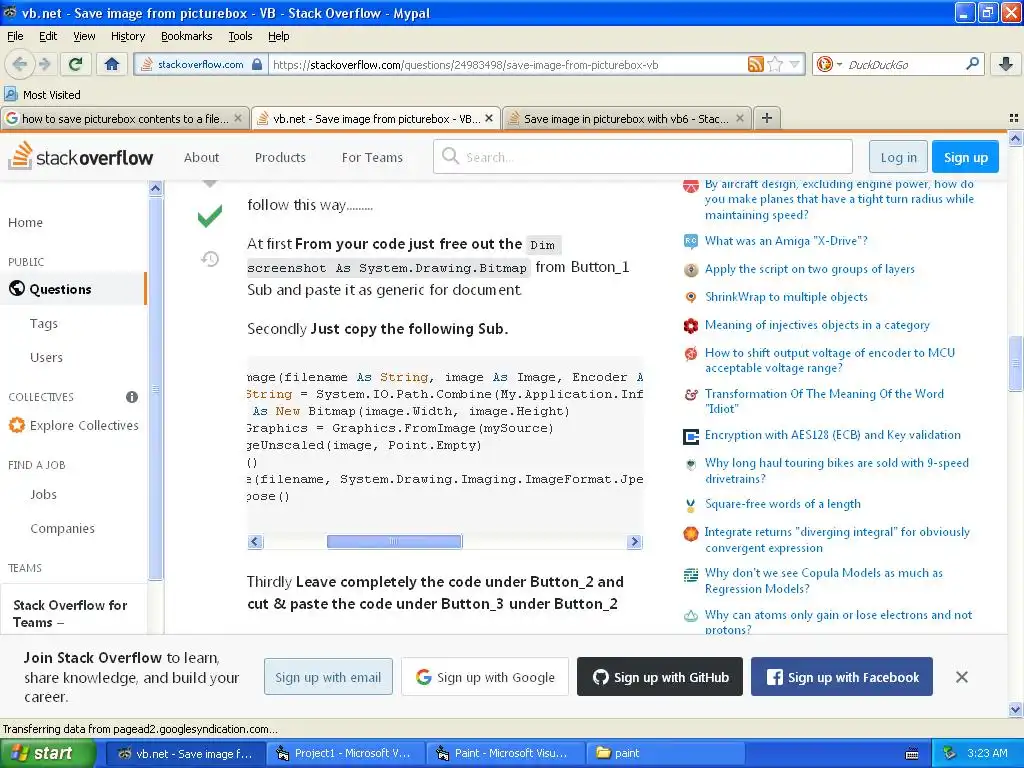Open the Bookmarks menu
Viewport: 1024px width, 768px height.
[186, 36]
